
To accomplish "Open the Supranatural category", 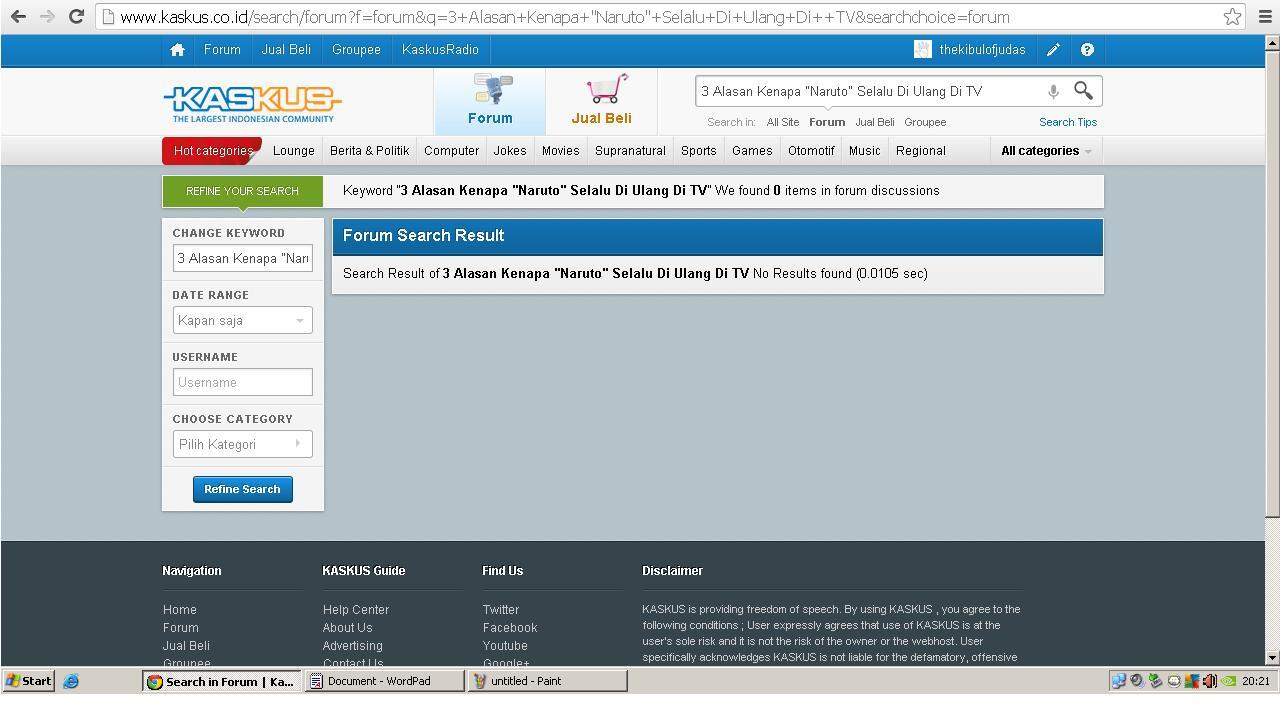I will 630,151.
